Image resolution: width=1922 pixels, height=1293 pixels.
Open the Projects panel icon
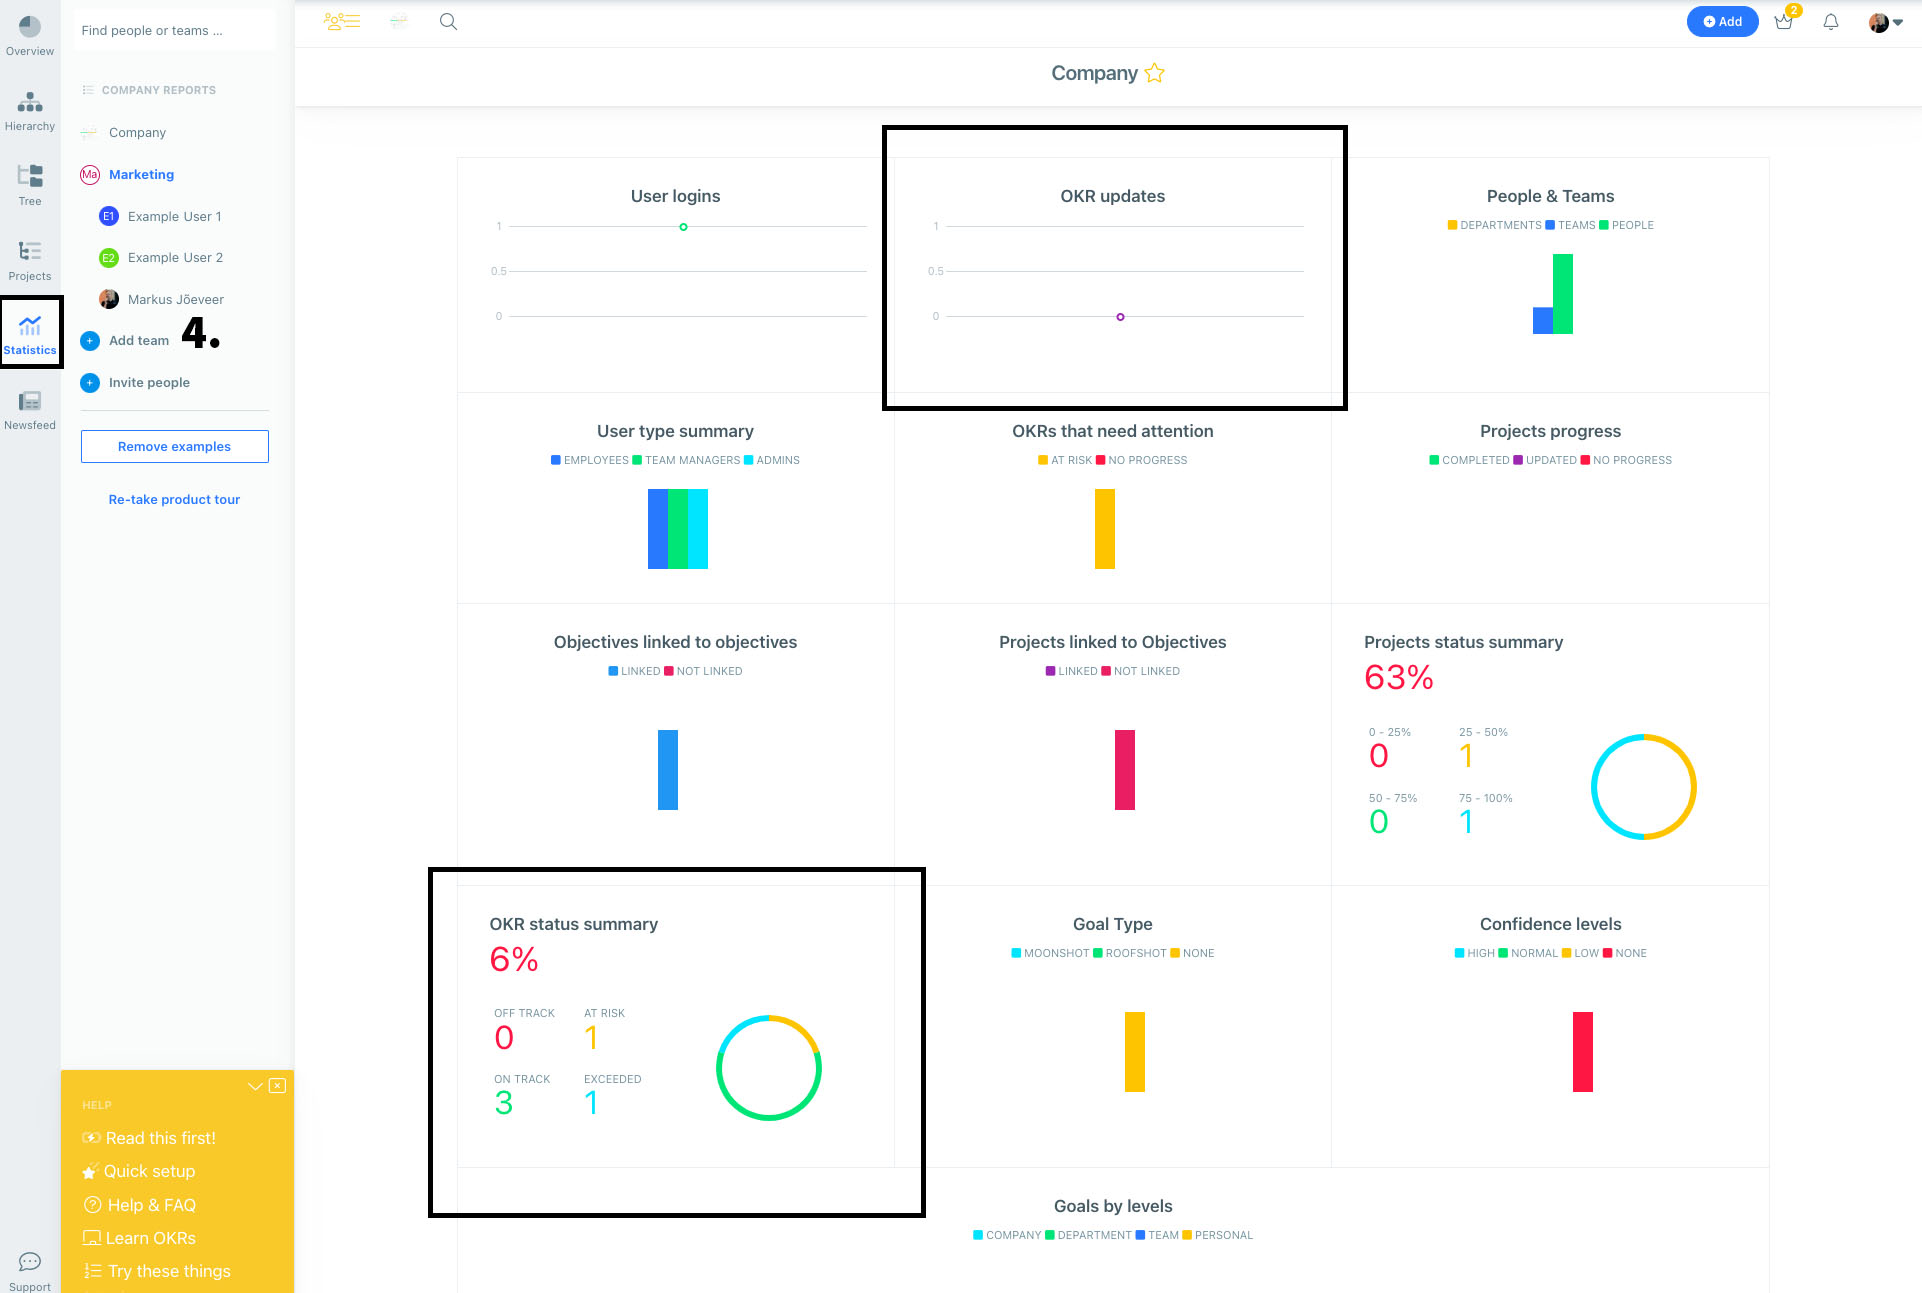pyautogui.click(x=29, y=255)
